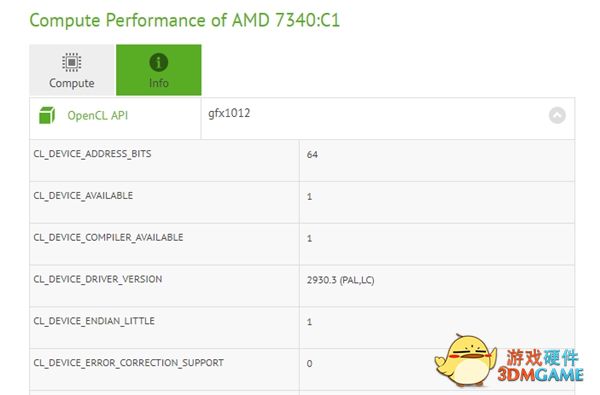Select the CL_DEVICE_ENDIAN_LITTLE row label
This screenshot has width=600, height=395.
point(94,321)
